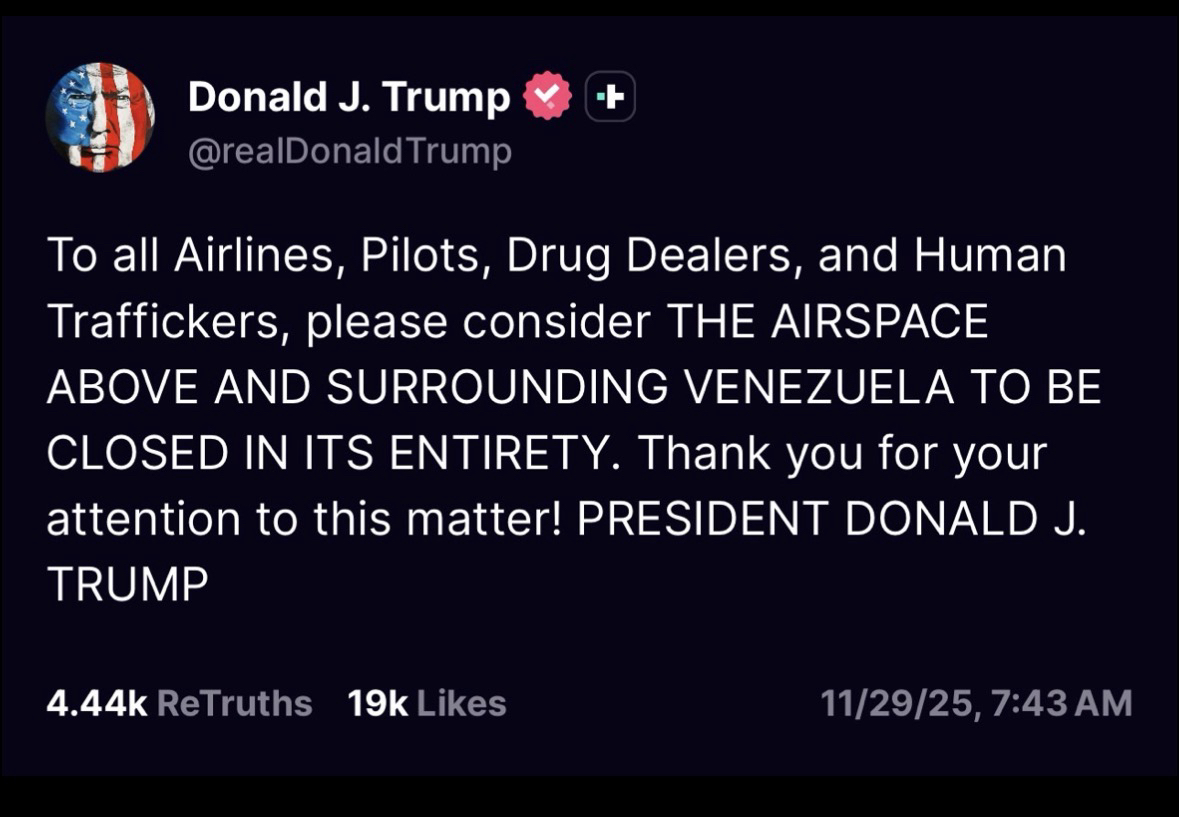Click the flag-painted profile avatar
Screen dimensions: 1179x817
point(100,118)
